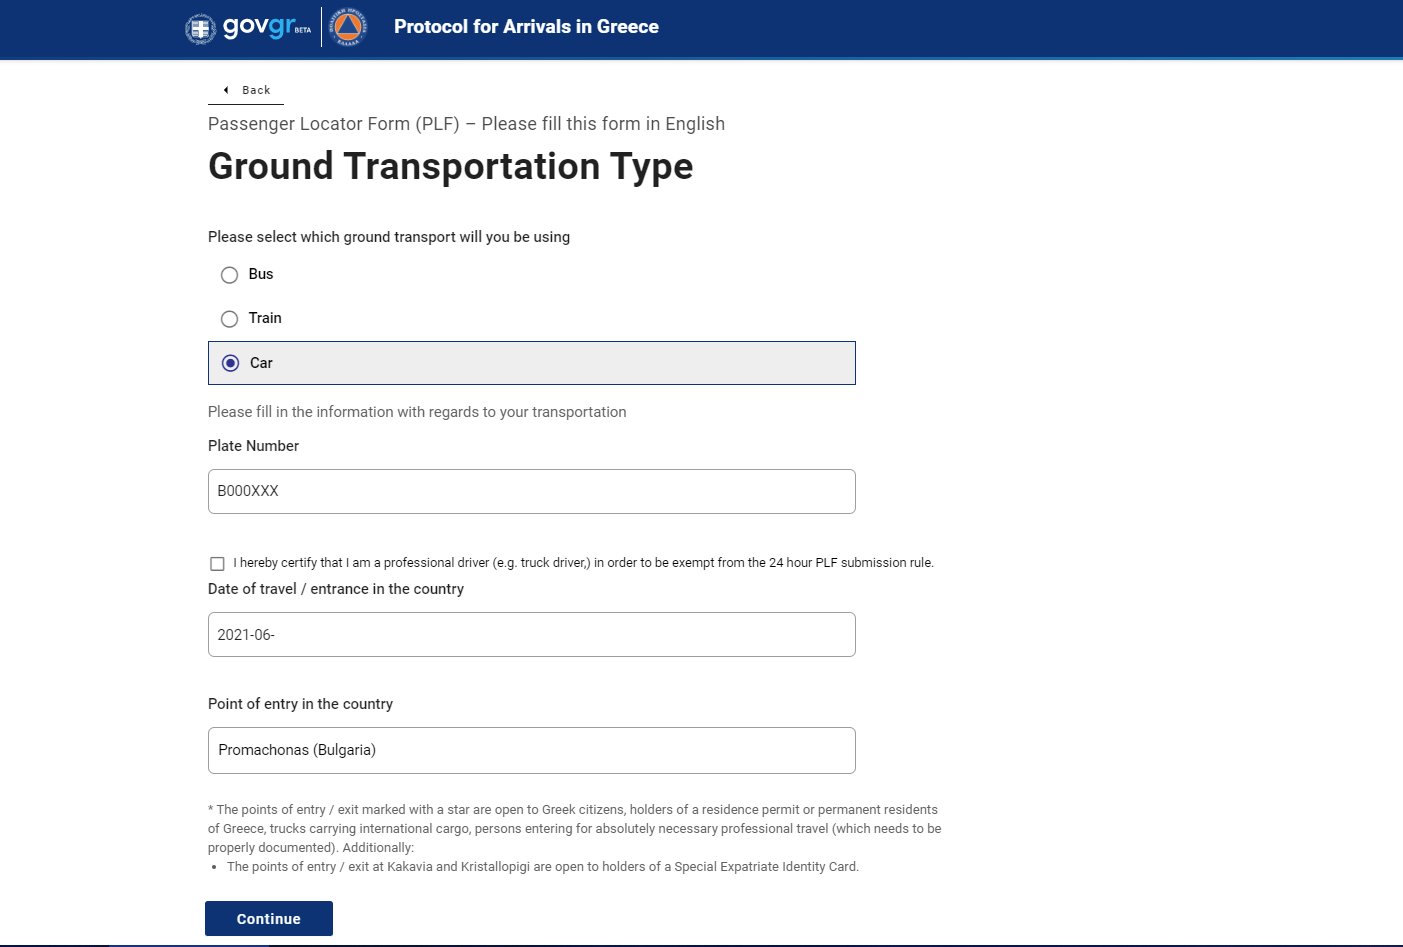
Task: Select the Bus radio button
Action: click(229, 275)
